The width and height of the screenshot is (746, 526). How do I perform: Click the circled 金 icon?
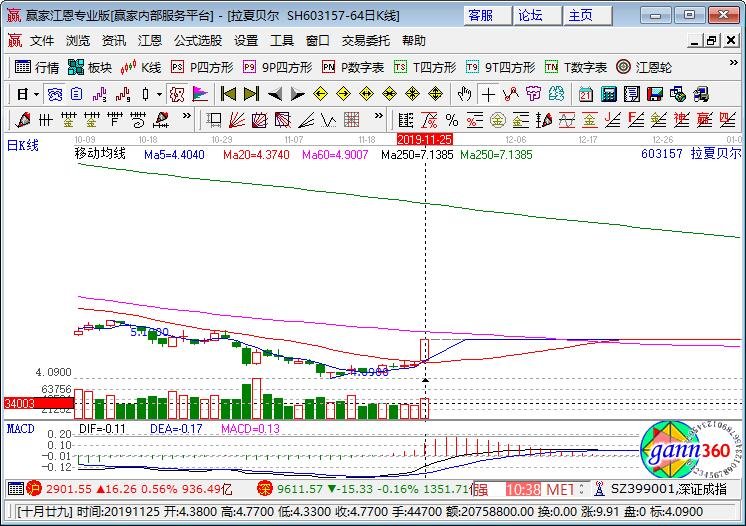[x=498, y=120]
